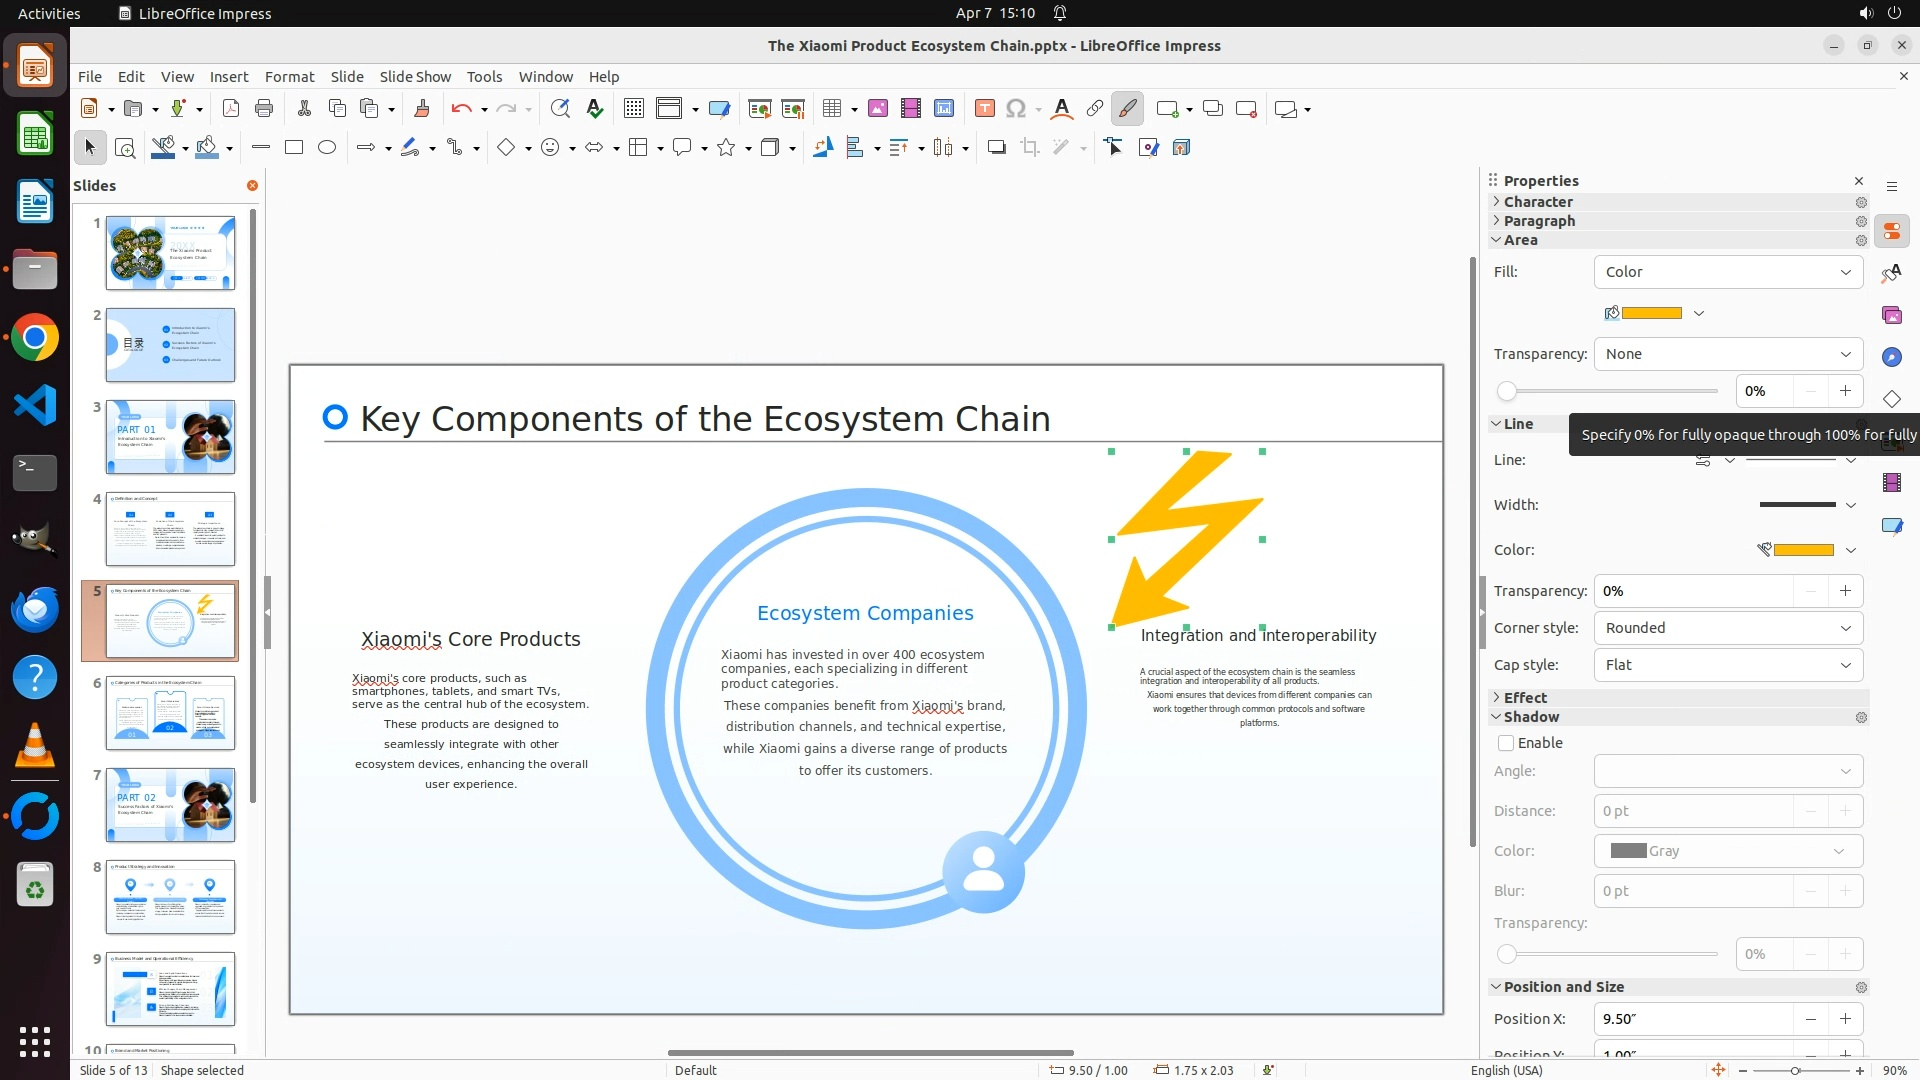
Task: Click the Insert Text Box icon
Action: coord(984,109)
